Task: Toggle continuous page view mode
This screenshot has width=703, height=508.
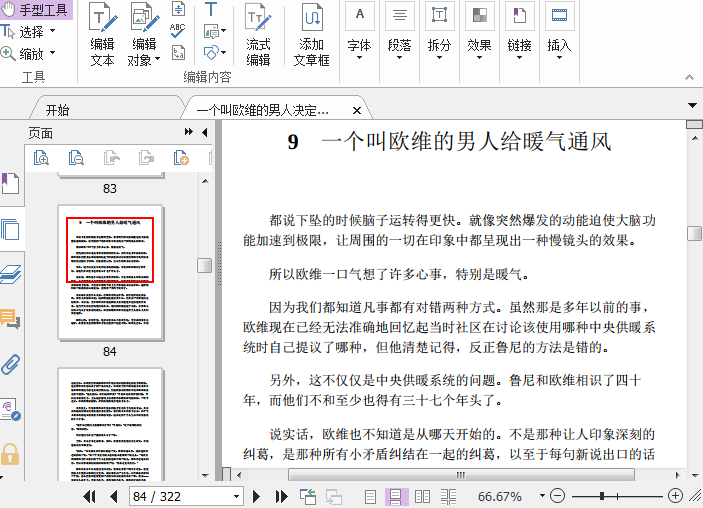Action: [x=396, y=496]
